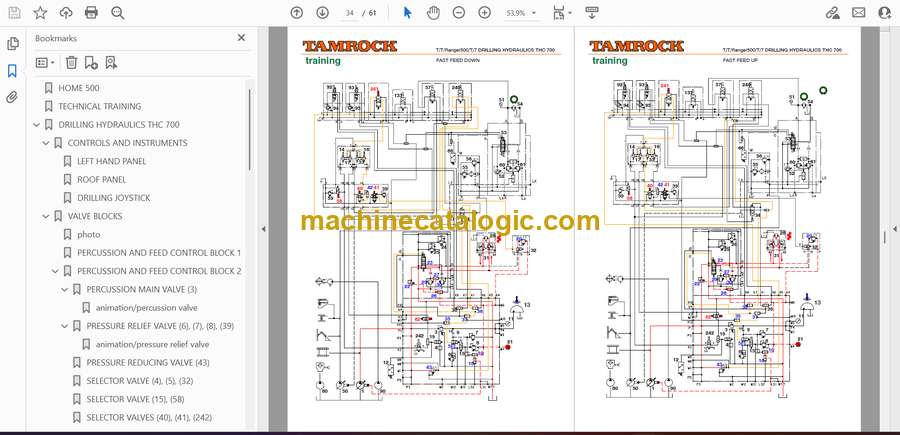Open the ROOF PANEL bookmark
This screenshot has width=900, height=435.
tap(102, 180)
